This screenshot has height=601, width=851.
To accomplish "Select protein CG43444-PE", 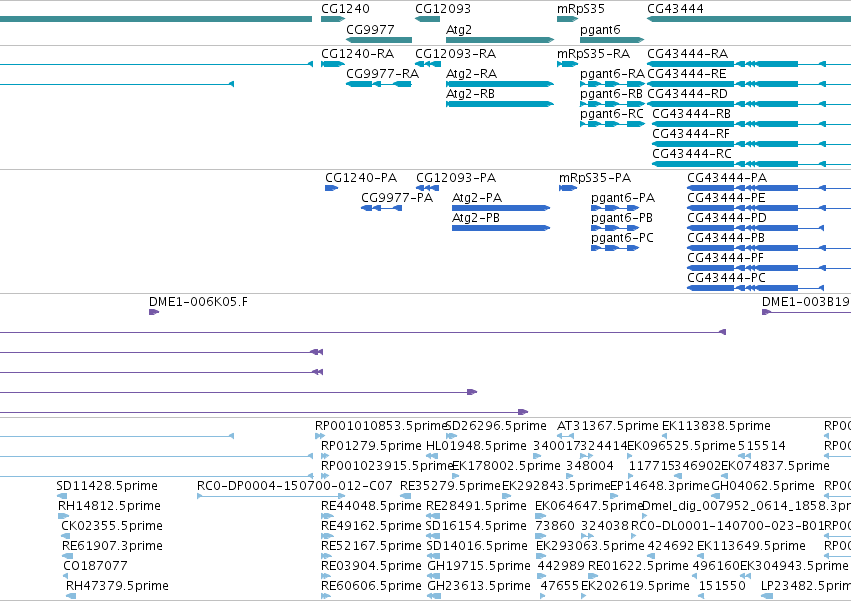I will [x=726, y=198].
